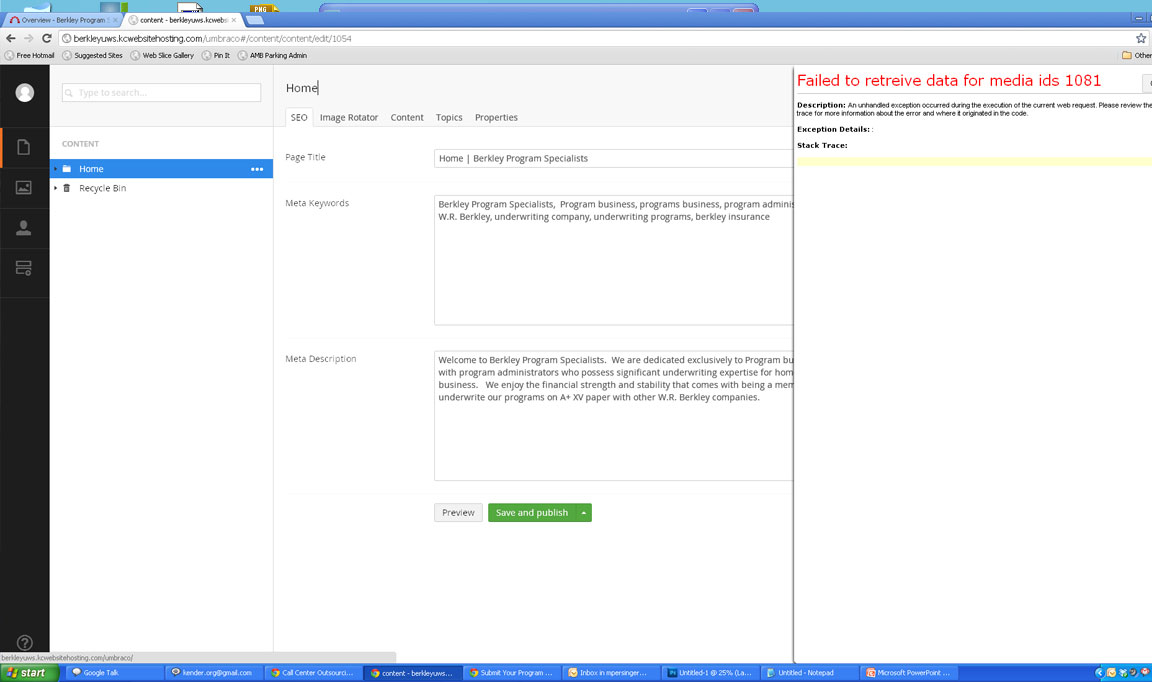The height and width of the screenshot is (682, 1152).
Task: Switch to Inbox in mpersinger taskbar window
Action: pyautogui.click(x=611, y=673)
